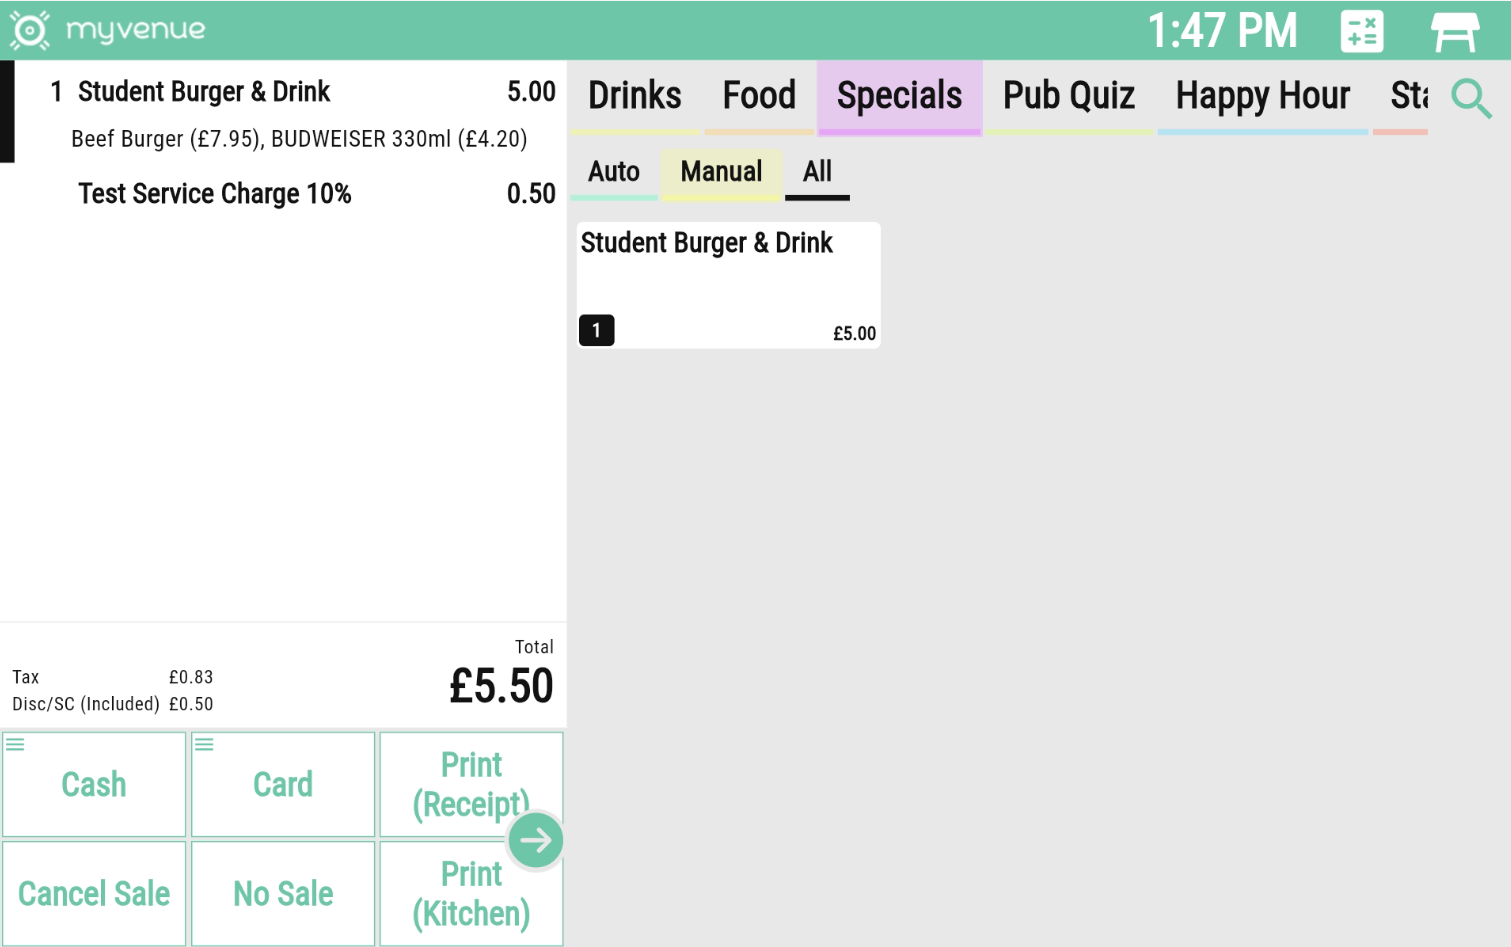
Task: Select the All specials sub-tab
Action: 817,172
